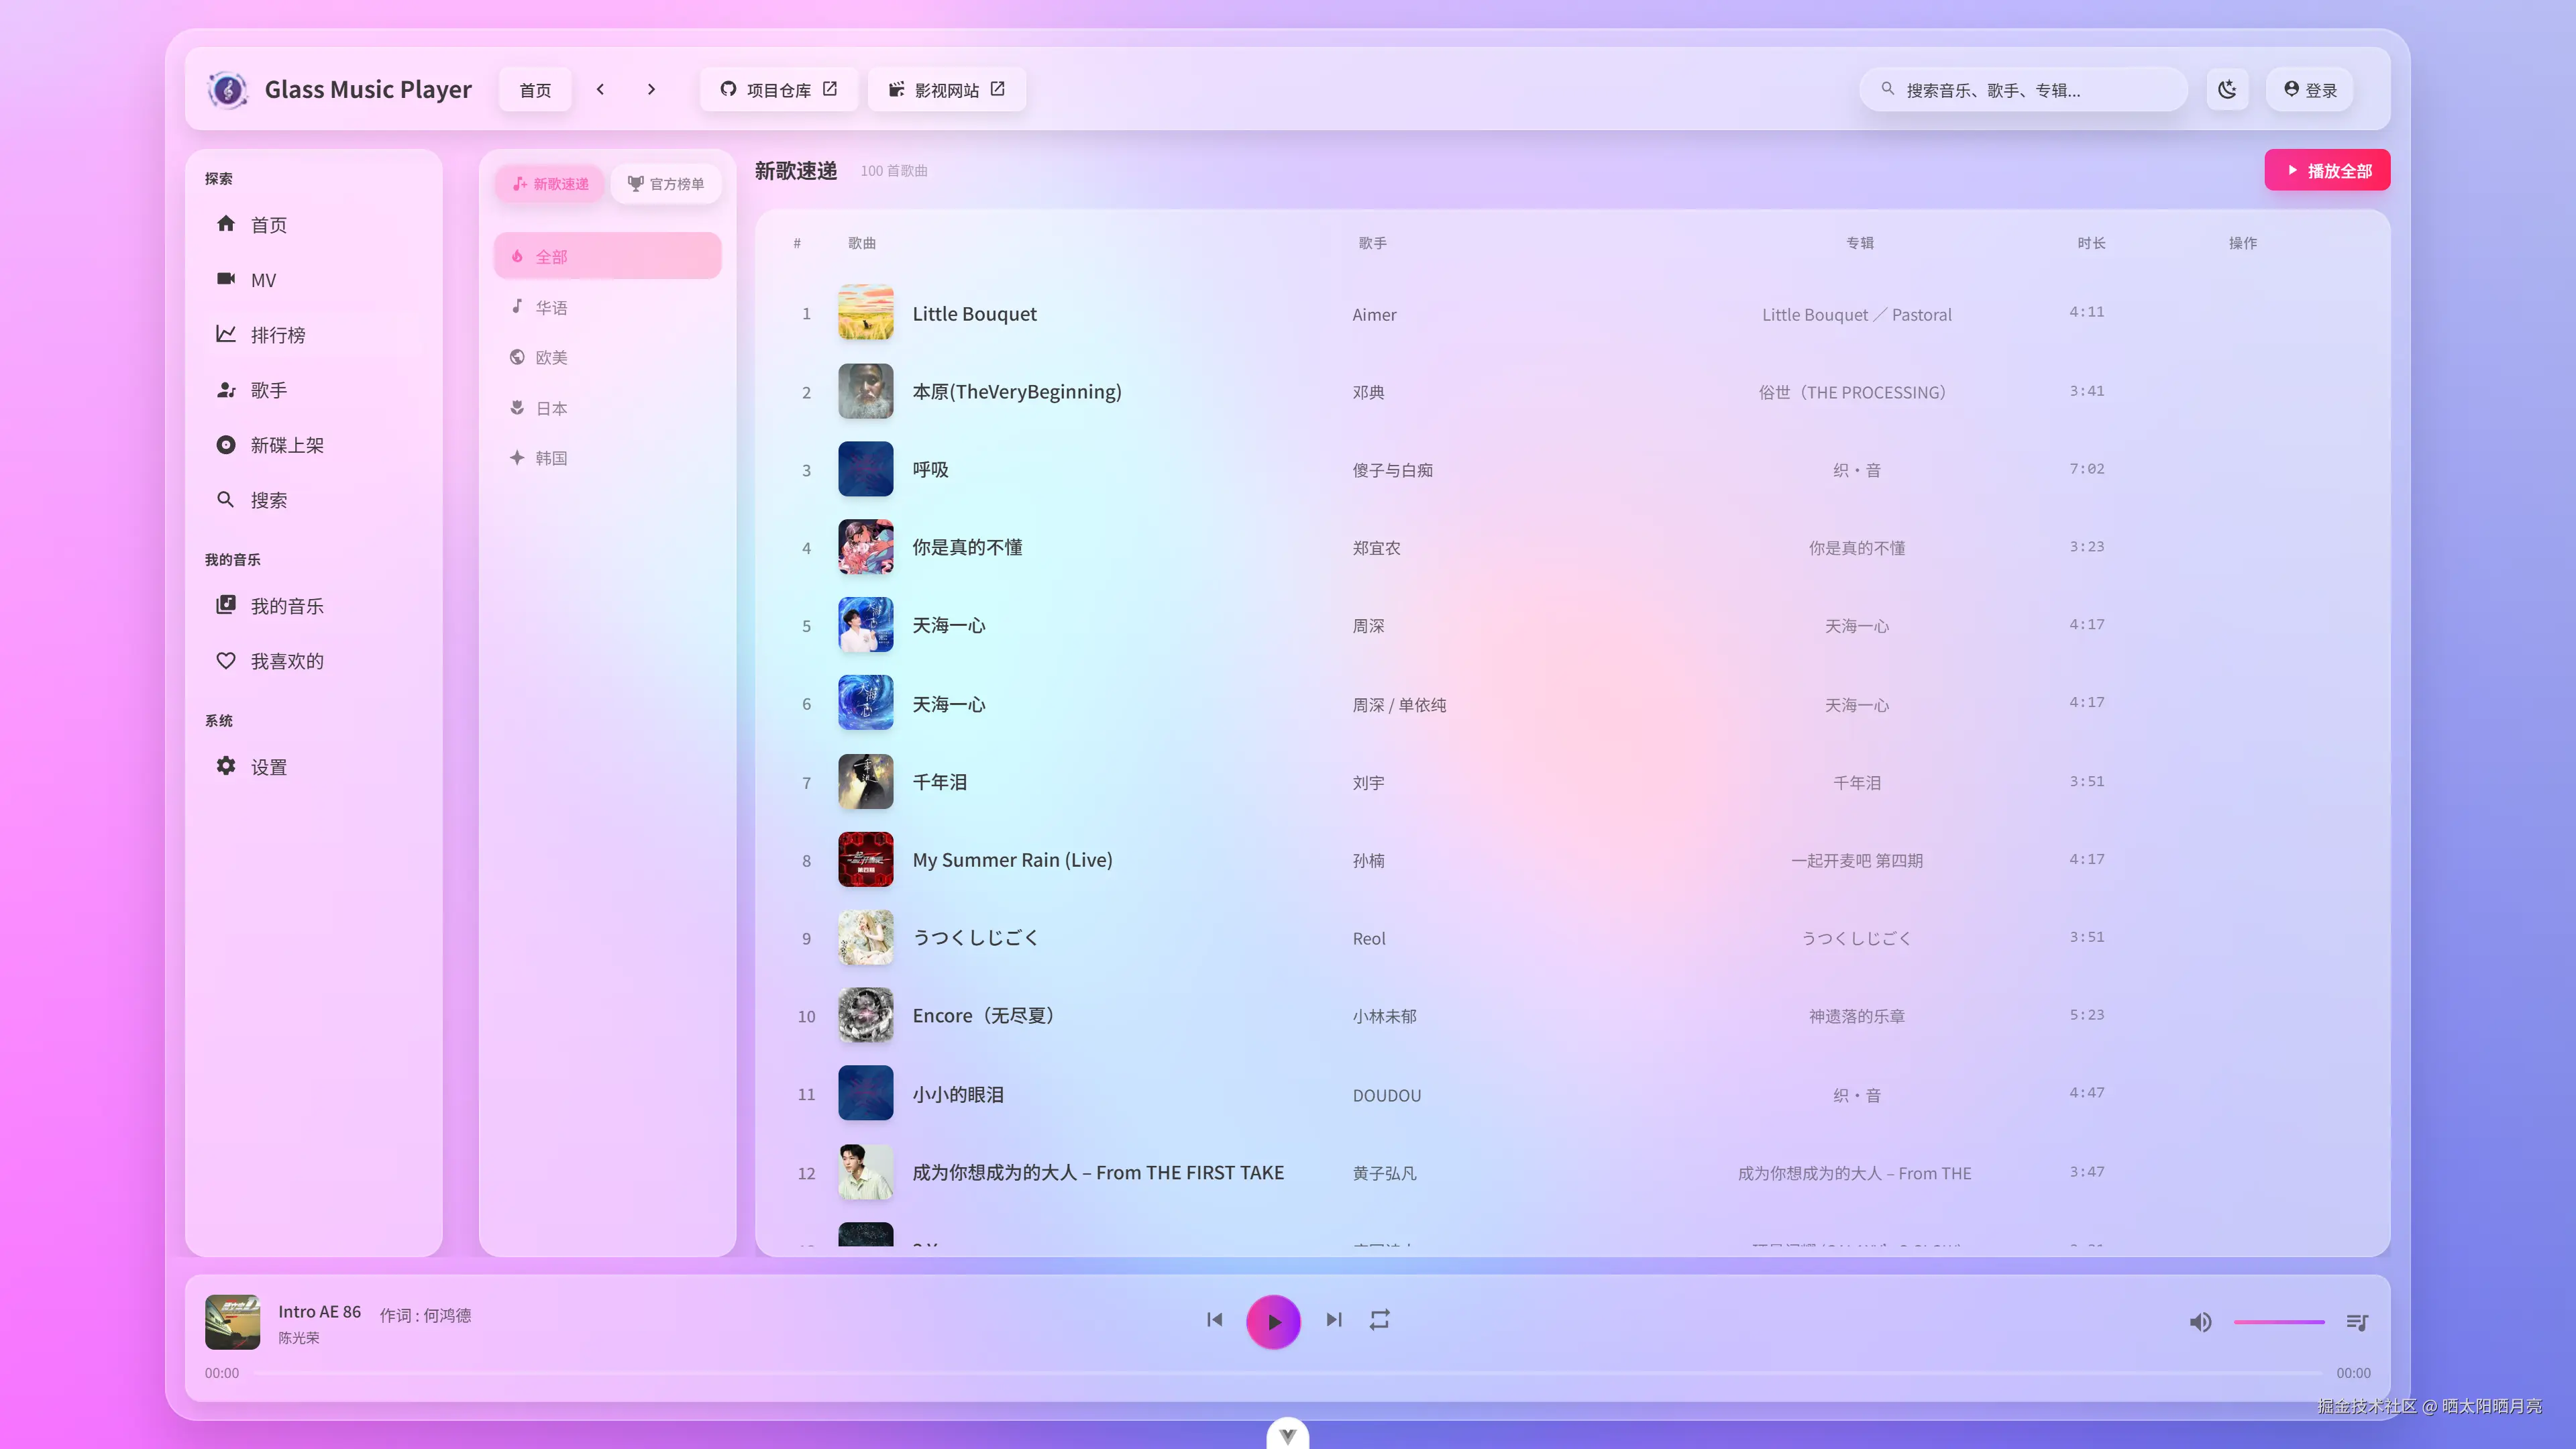Select the 排行榜 charts icon
This screenshot has height=1449, width=2576.
[227, 334]
